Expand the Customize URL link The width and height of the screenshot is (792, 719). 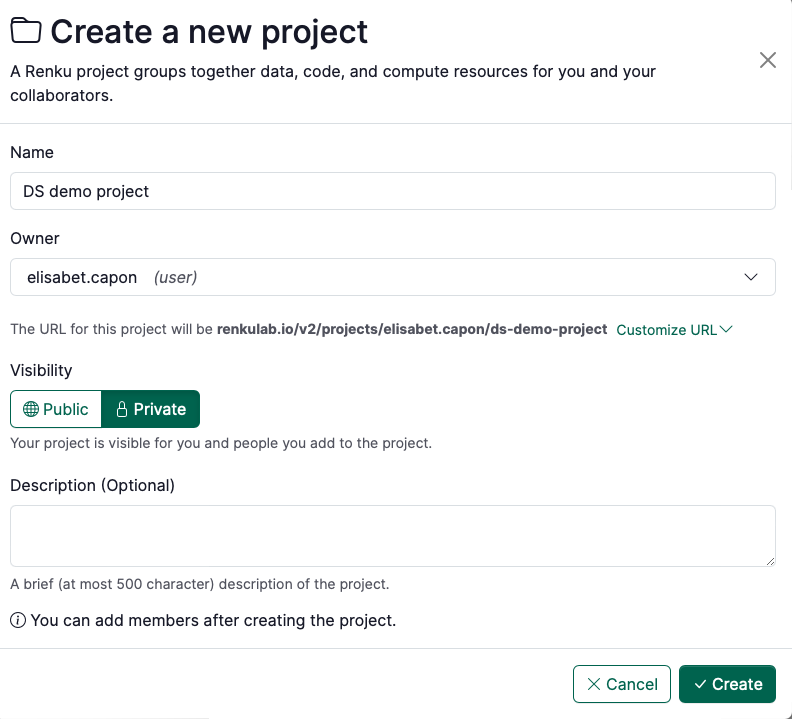click(x=674, y=329)
